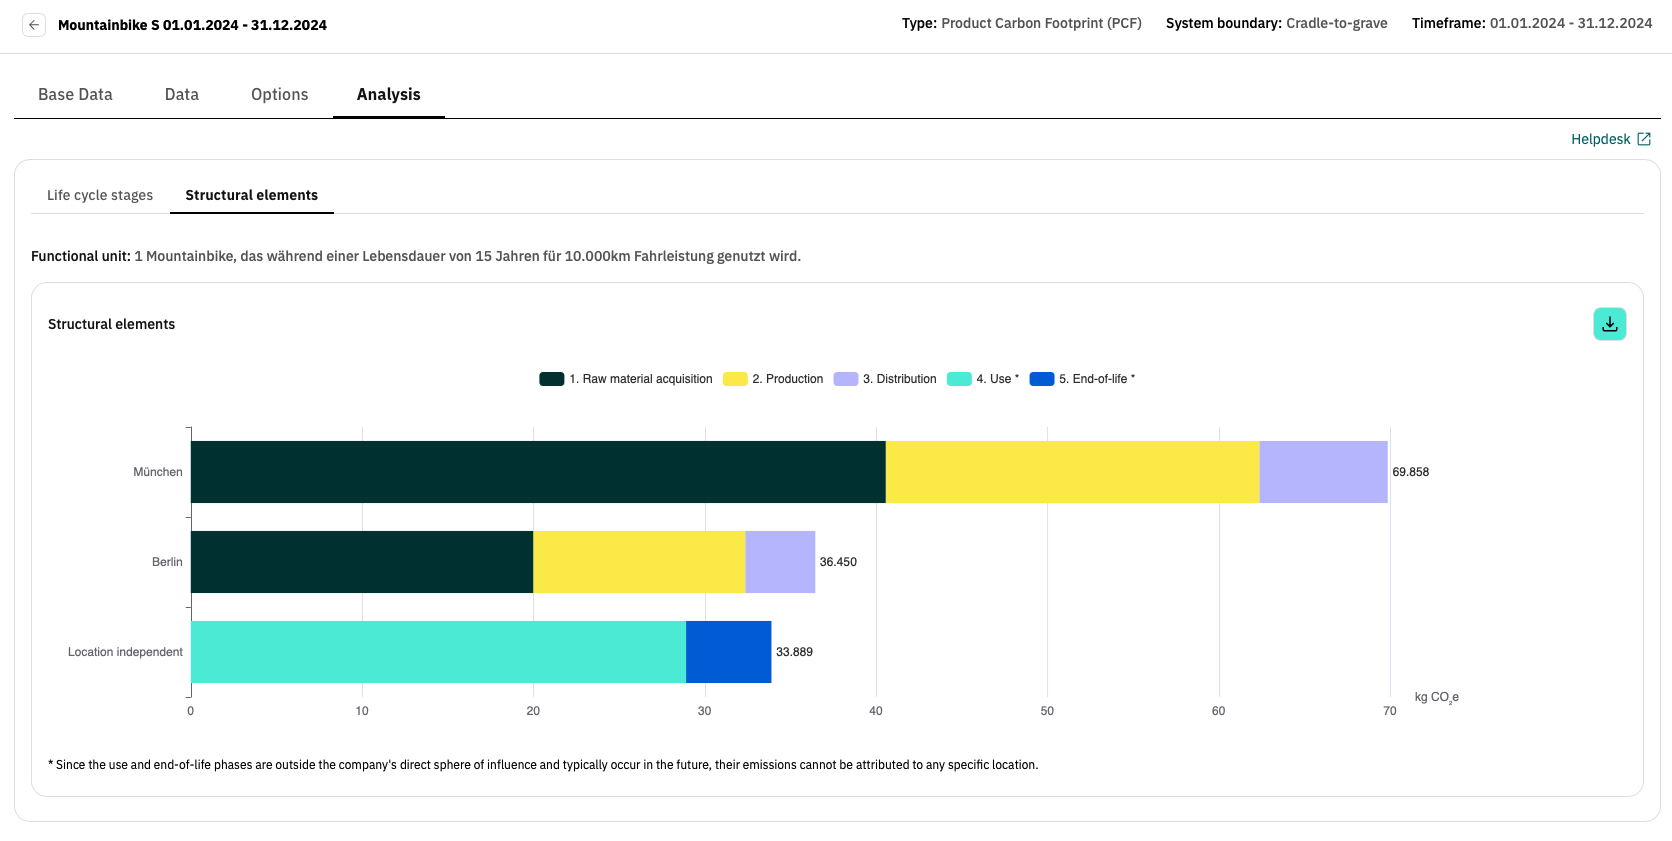Switch to the Base Data tab
1672x841 pixels.
click(75, 94)
